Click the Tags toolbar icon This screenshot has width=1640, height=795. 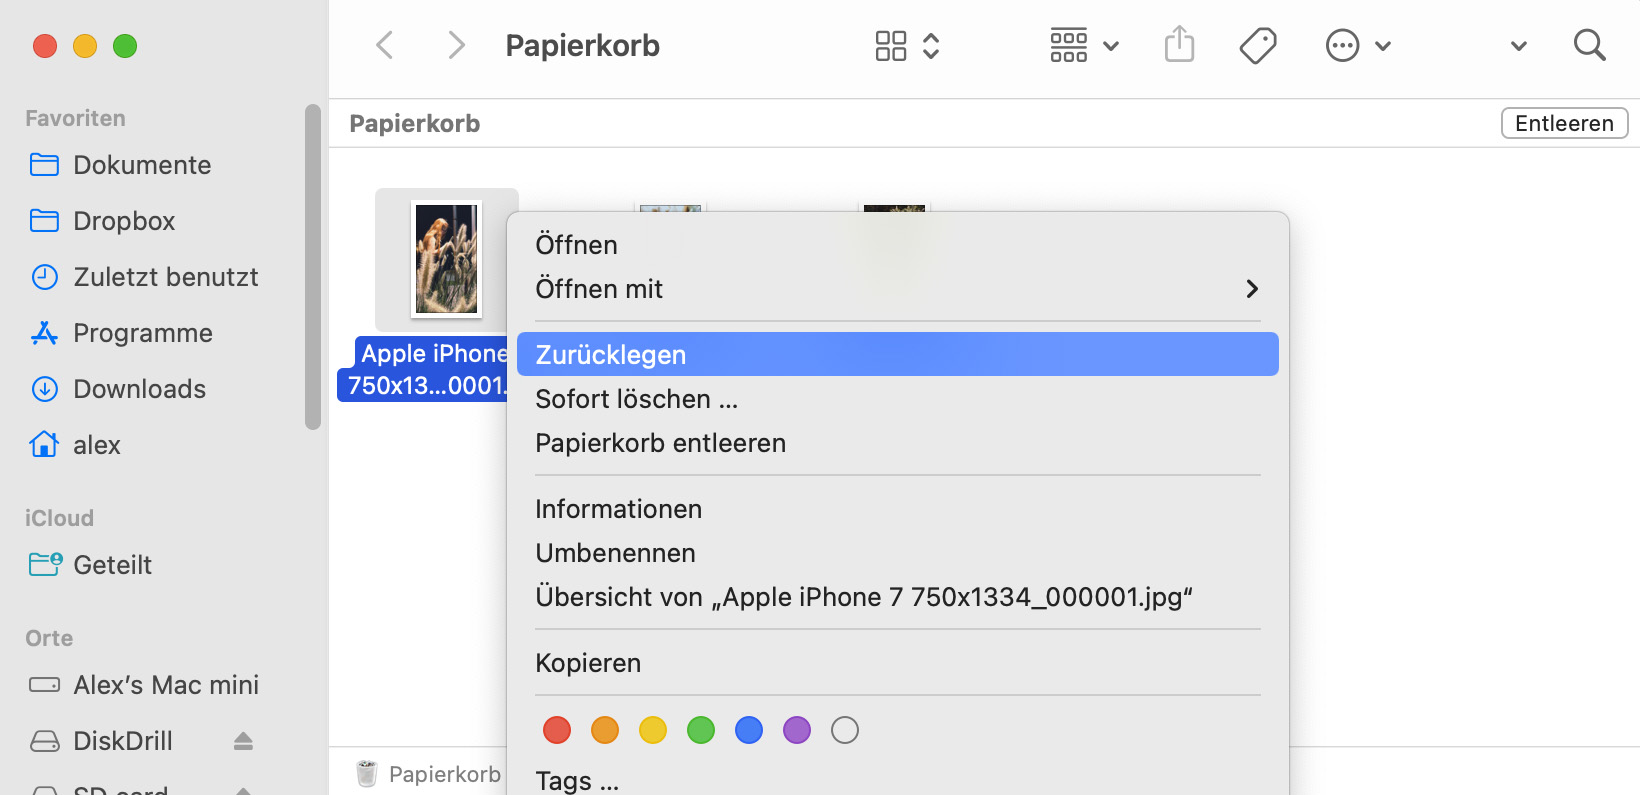(1257, 45)
